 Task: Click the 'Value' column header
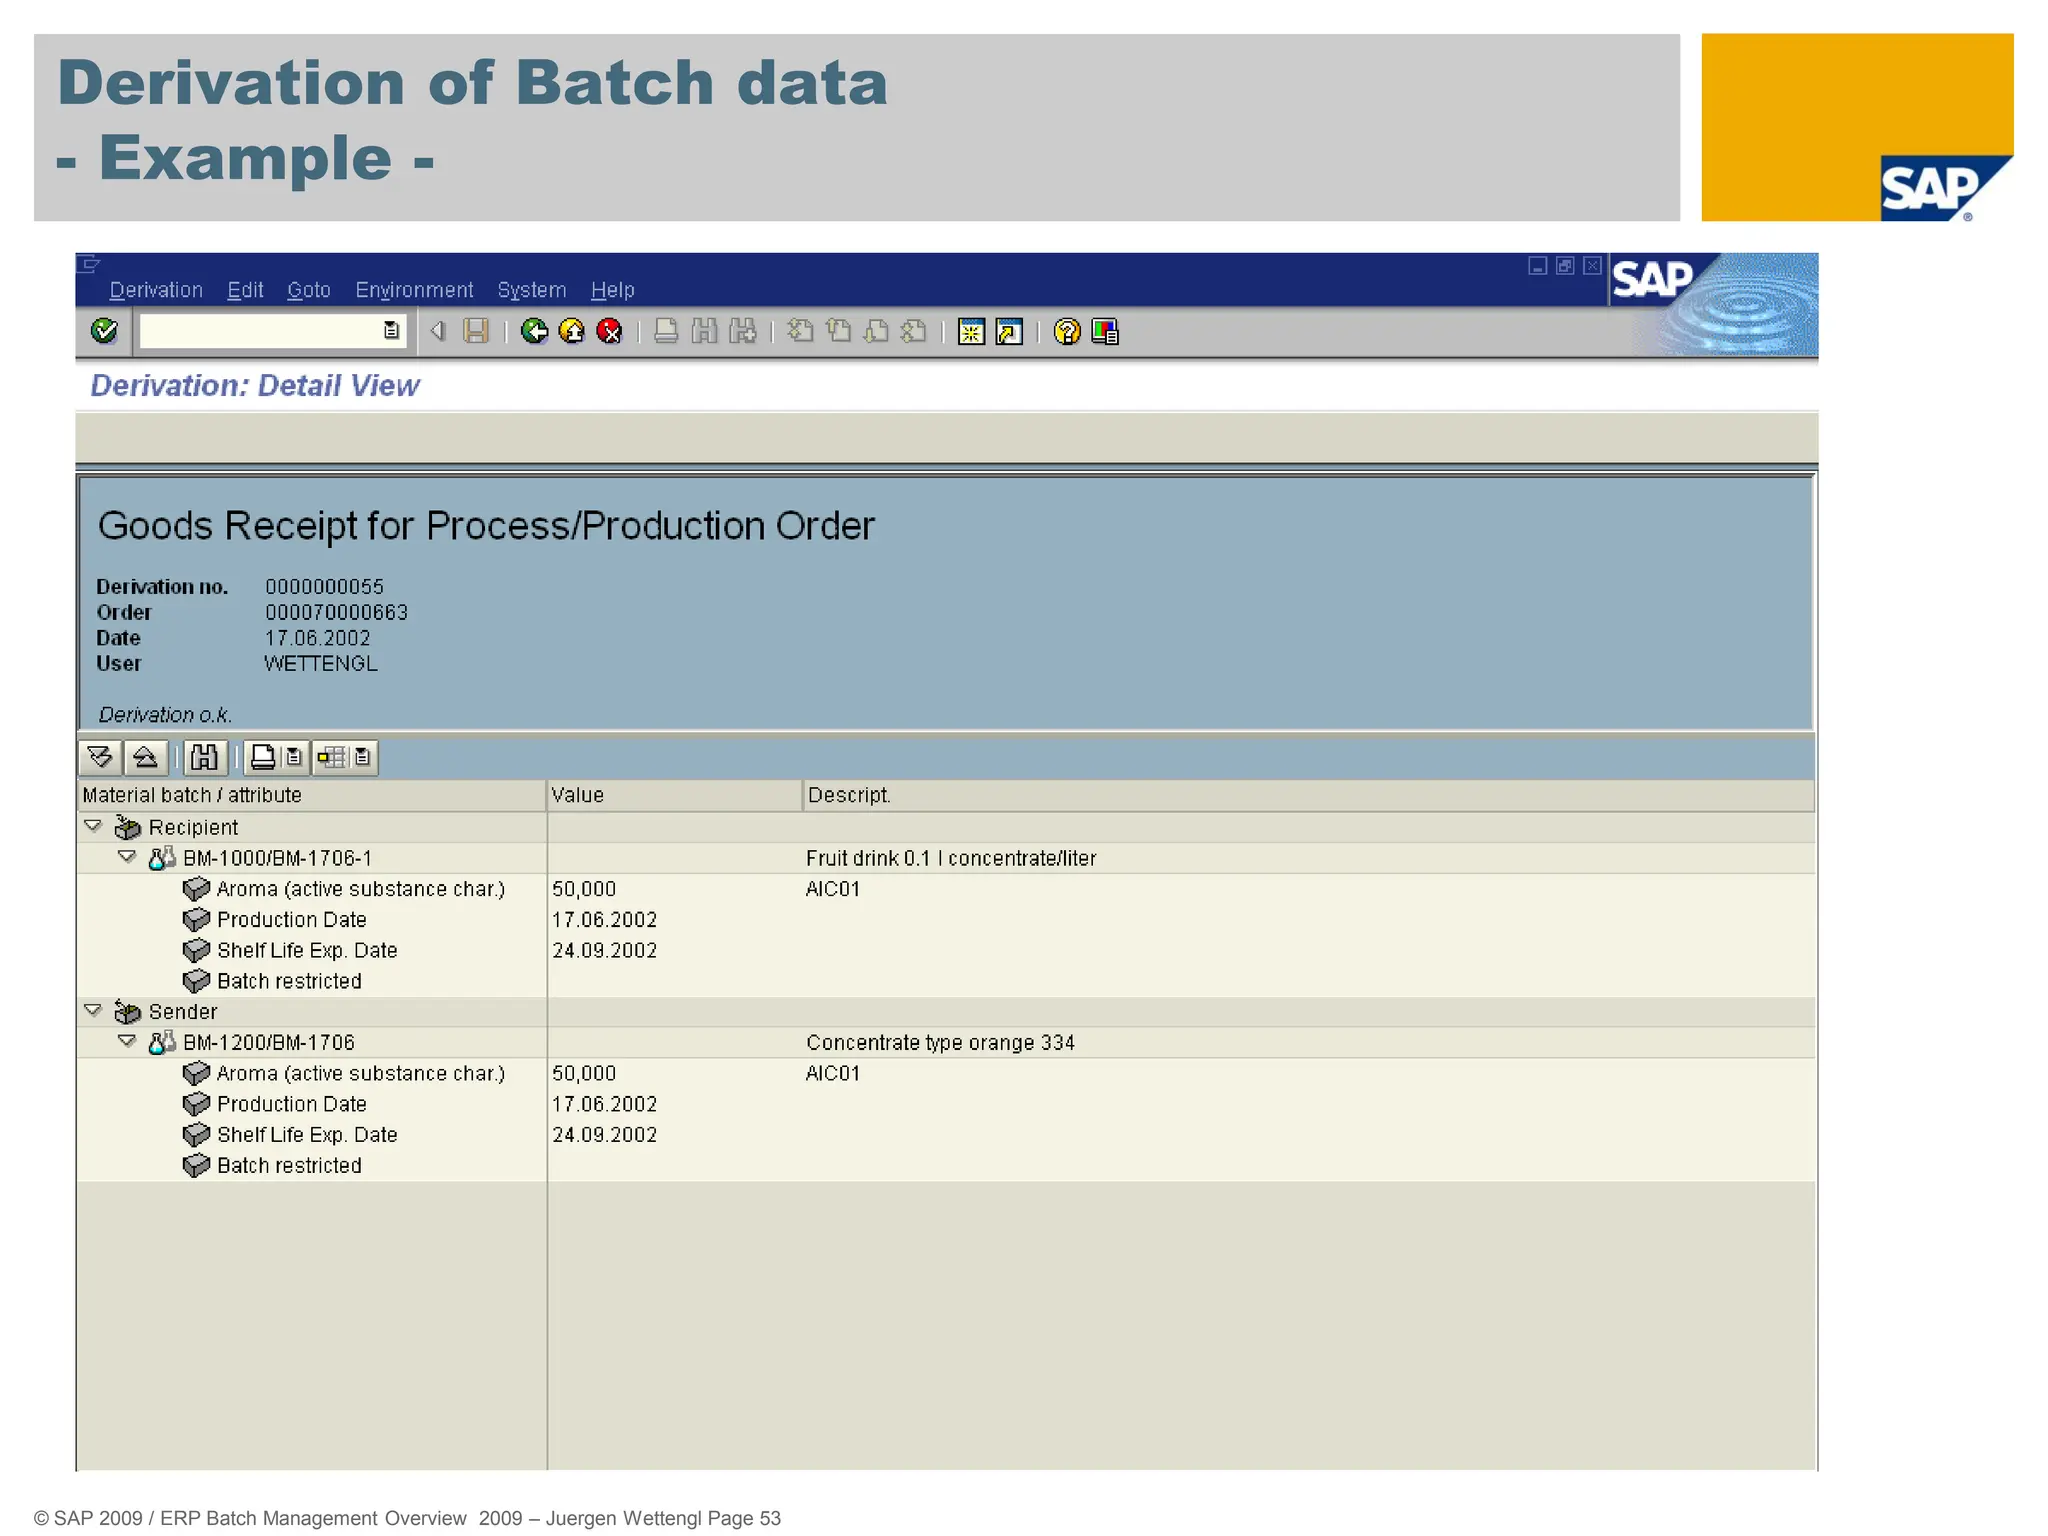674,795
